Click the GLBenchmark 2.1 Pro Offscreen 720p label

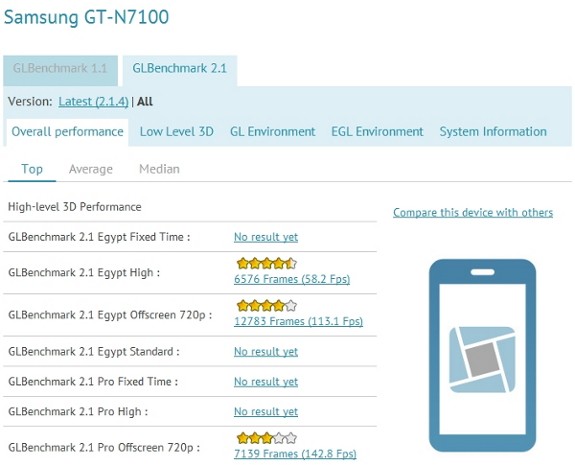[x=104, y=448]
